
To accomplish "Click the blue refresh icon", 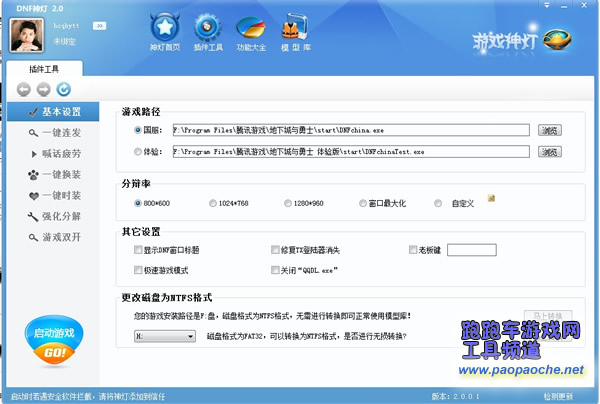I will tap(64, 90).
